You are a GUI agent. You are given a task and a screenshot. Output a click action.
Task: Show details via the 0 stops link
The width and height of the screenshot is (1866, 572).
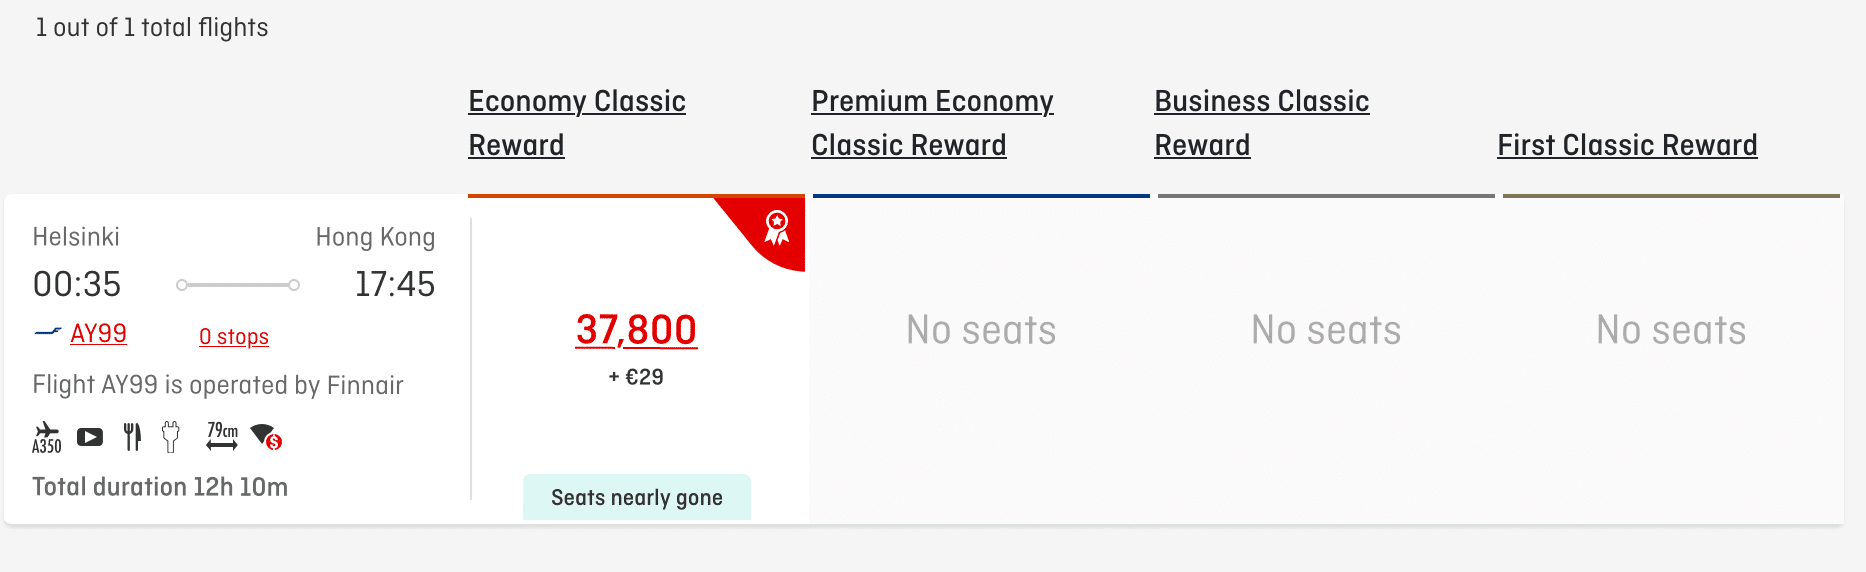234,337
